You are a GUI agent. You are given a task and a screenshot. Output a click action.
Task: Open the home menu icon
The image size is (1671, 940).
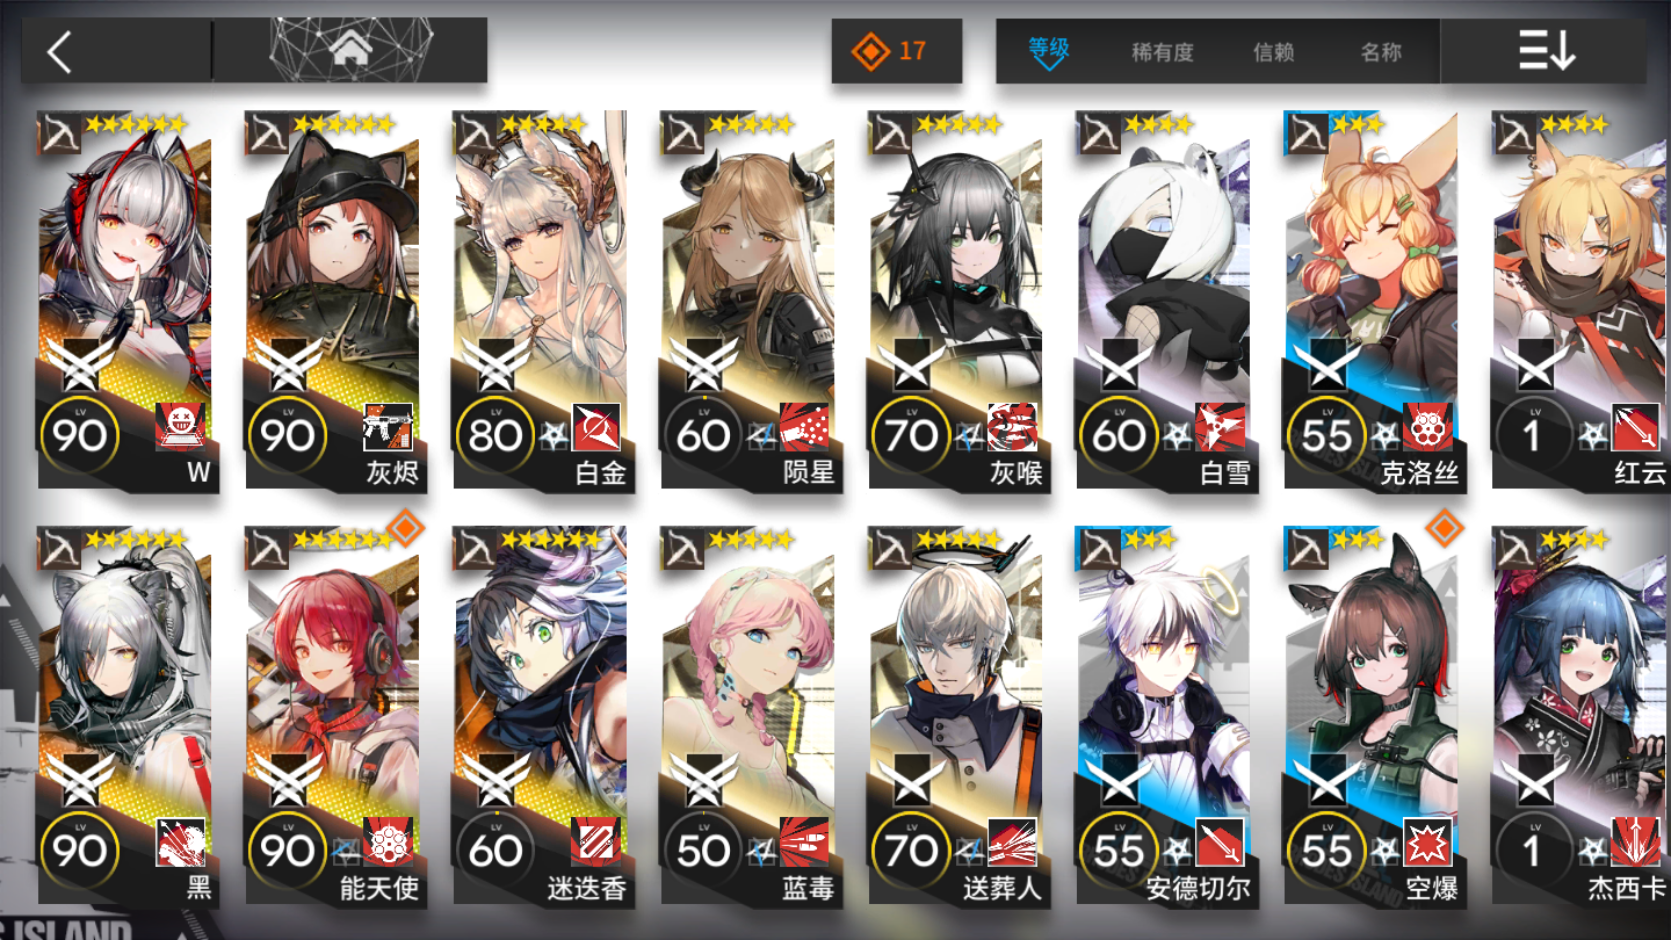pyautogui.click(x=350, y=49)
